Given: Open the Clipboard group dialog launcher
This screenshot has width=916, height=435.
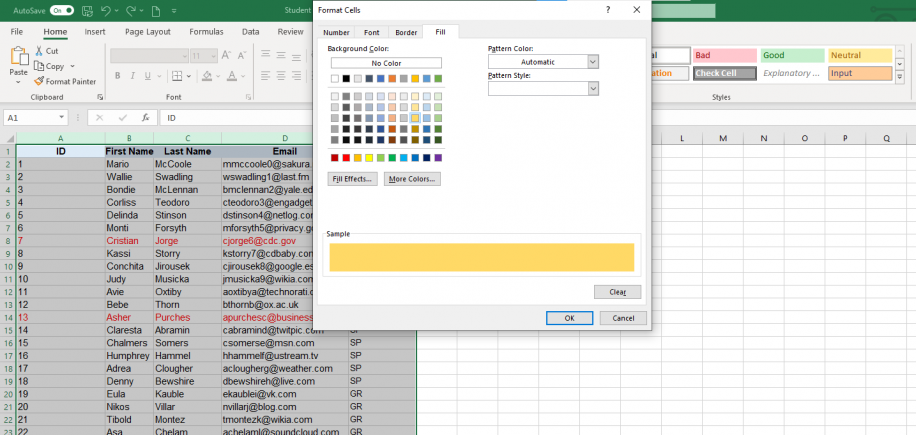Looking at the screenshot, I should point(100,97).
